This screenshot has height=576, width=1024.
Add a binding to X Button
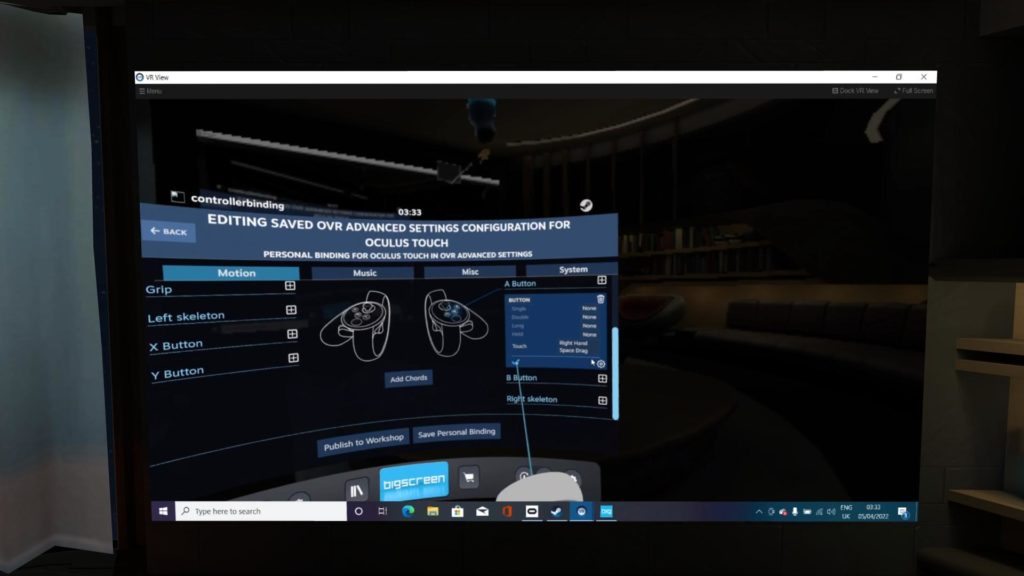point(292,334)
